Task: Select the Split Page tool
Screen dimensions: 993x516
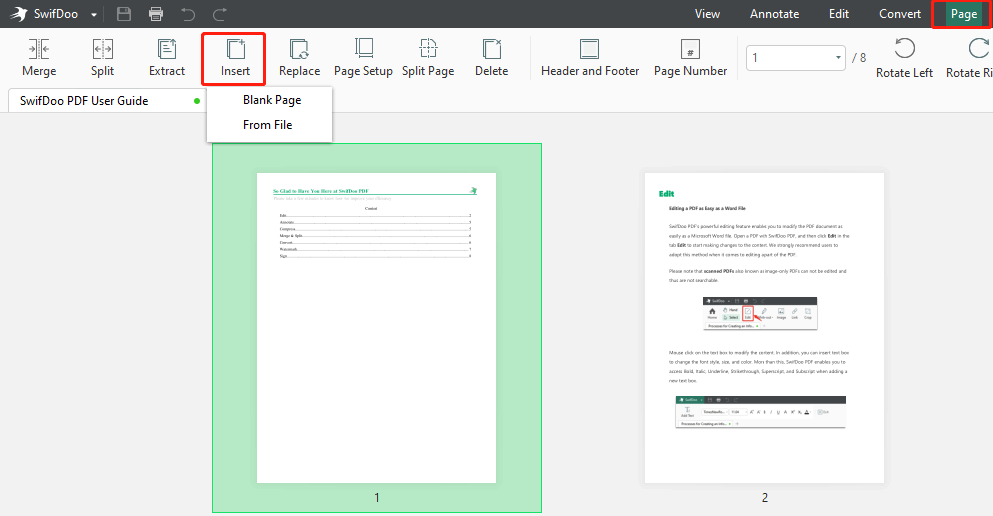Action: (x=428, y=58)
